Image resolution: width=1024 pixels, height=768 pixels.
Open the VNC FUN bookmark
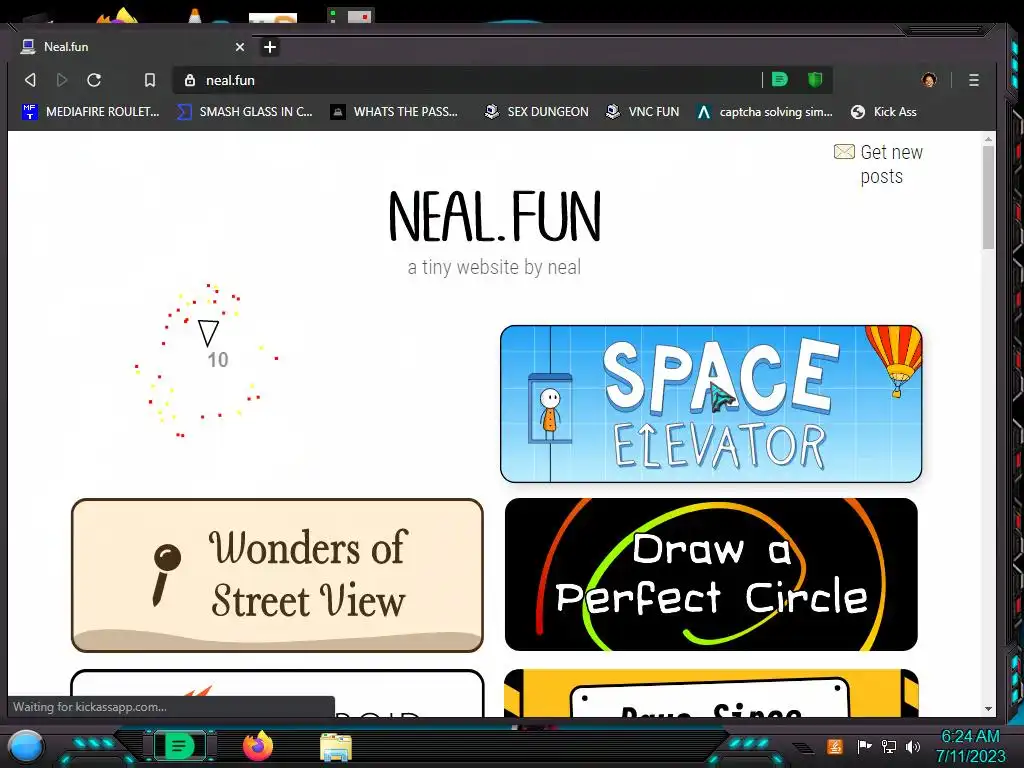(643, 112)
